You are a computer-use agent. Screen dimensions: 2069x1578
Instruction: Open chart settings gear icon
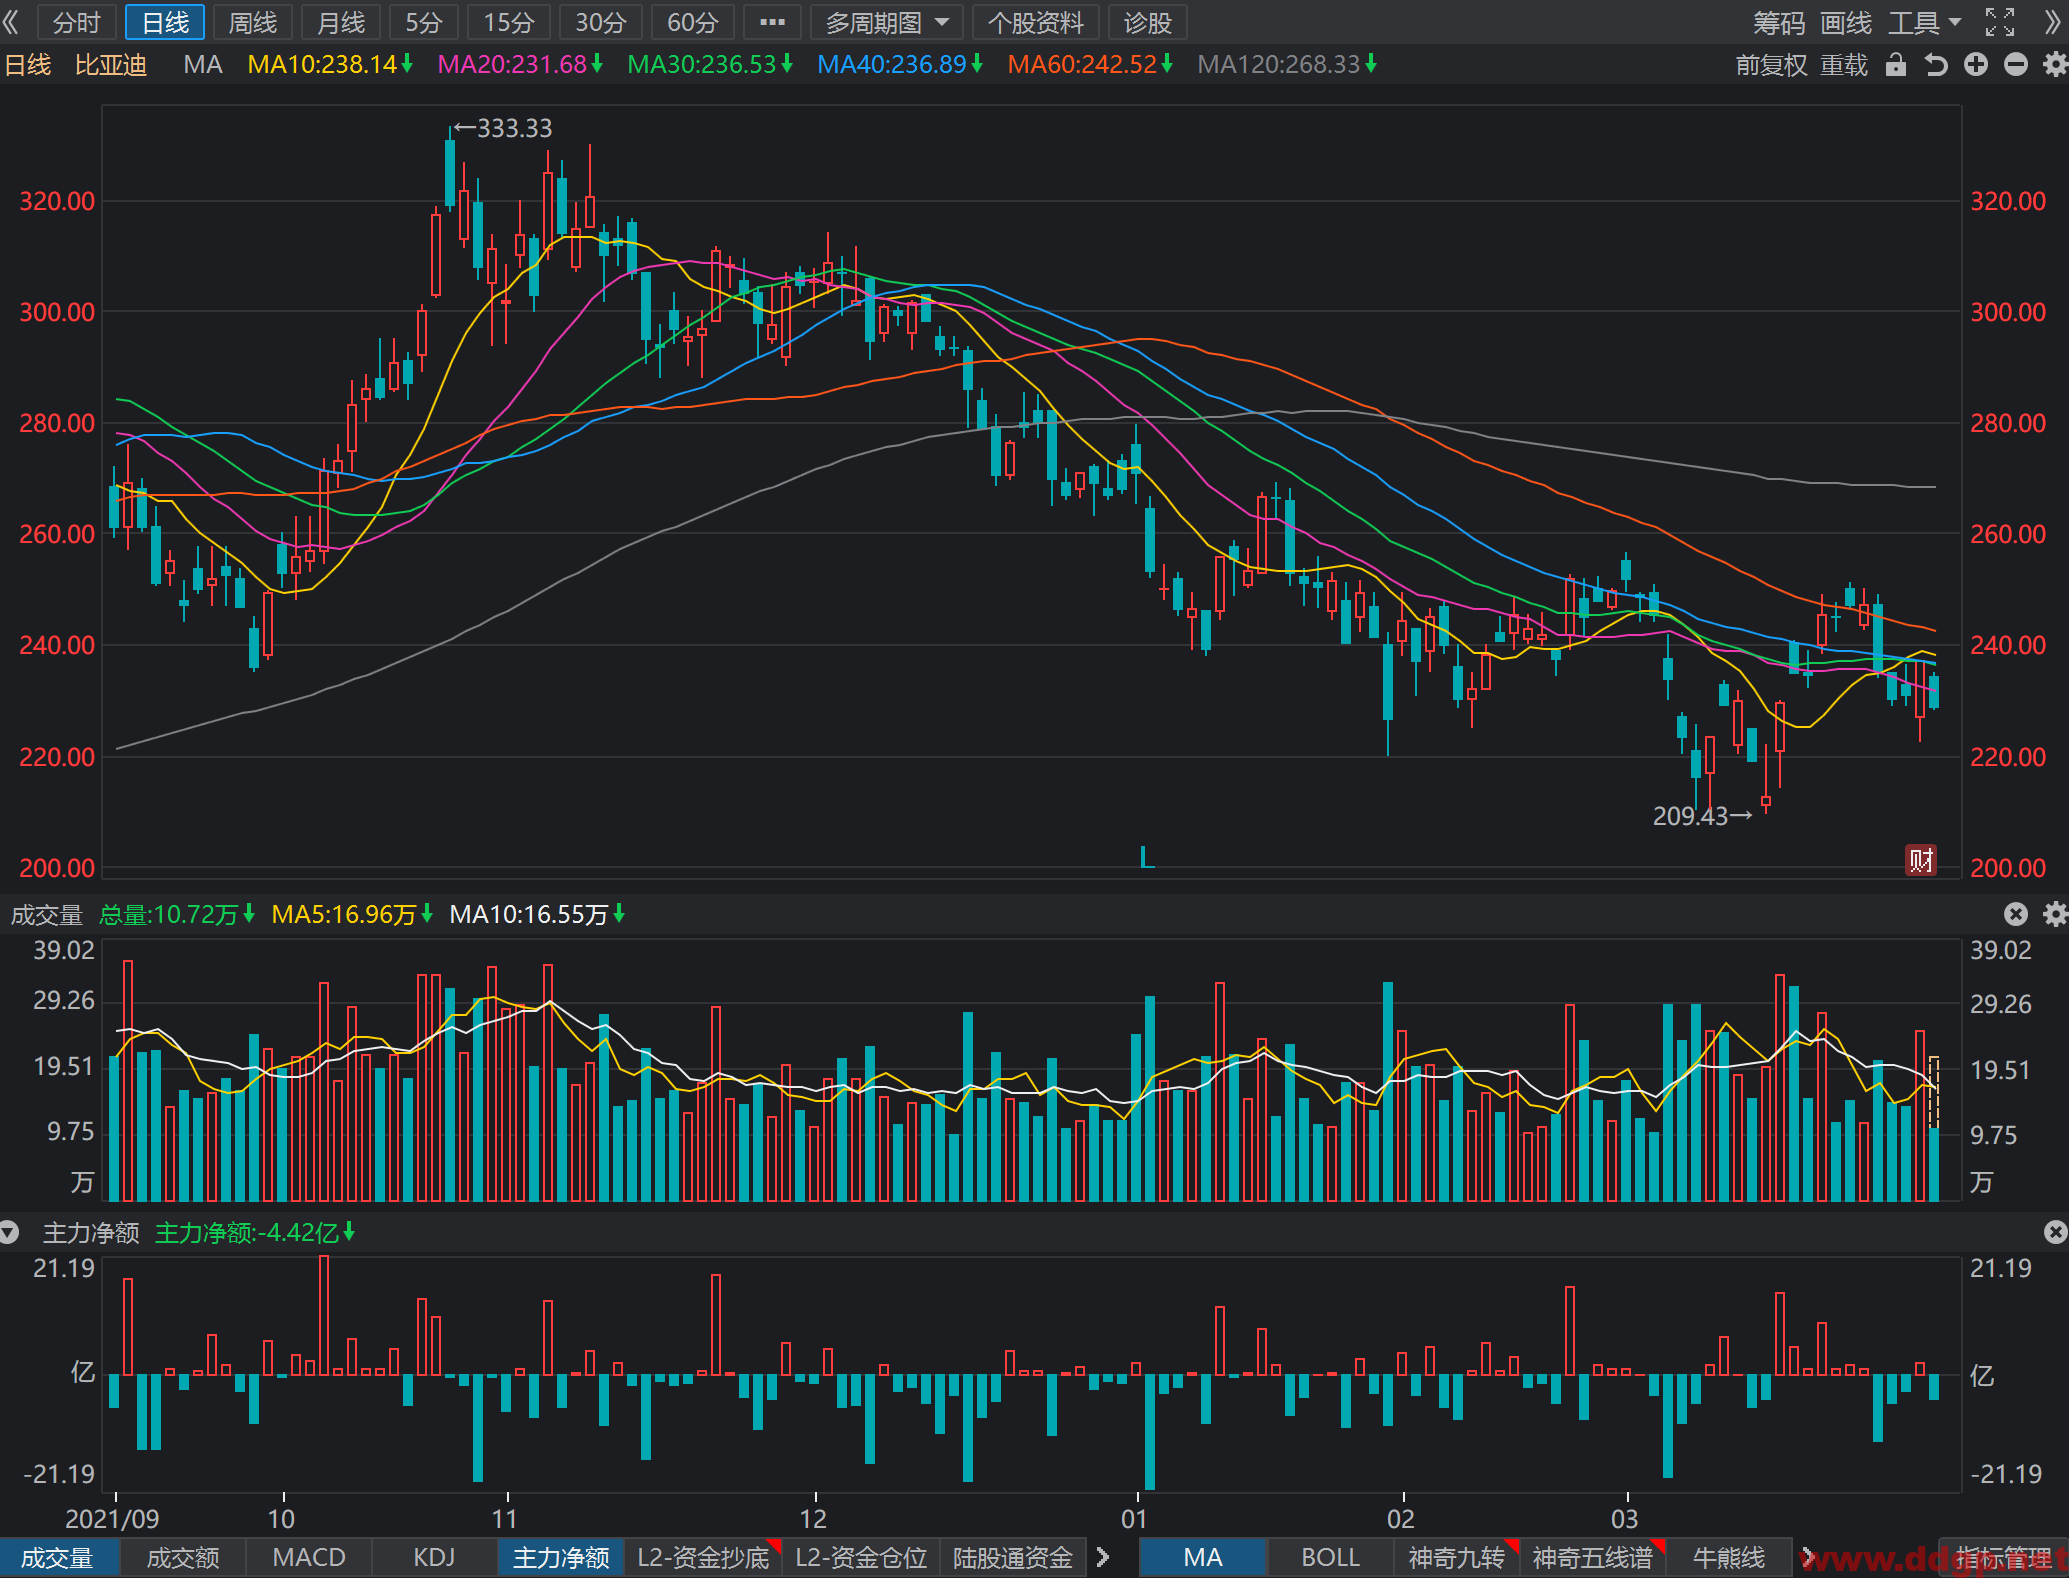tap(2055, 65)
